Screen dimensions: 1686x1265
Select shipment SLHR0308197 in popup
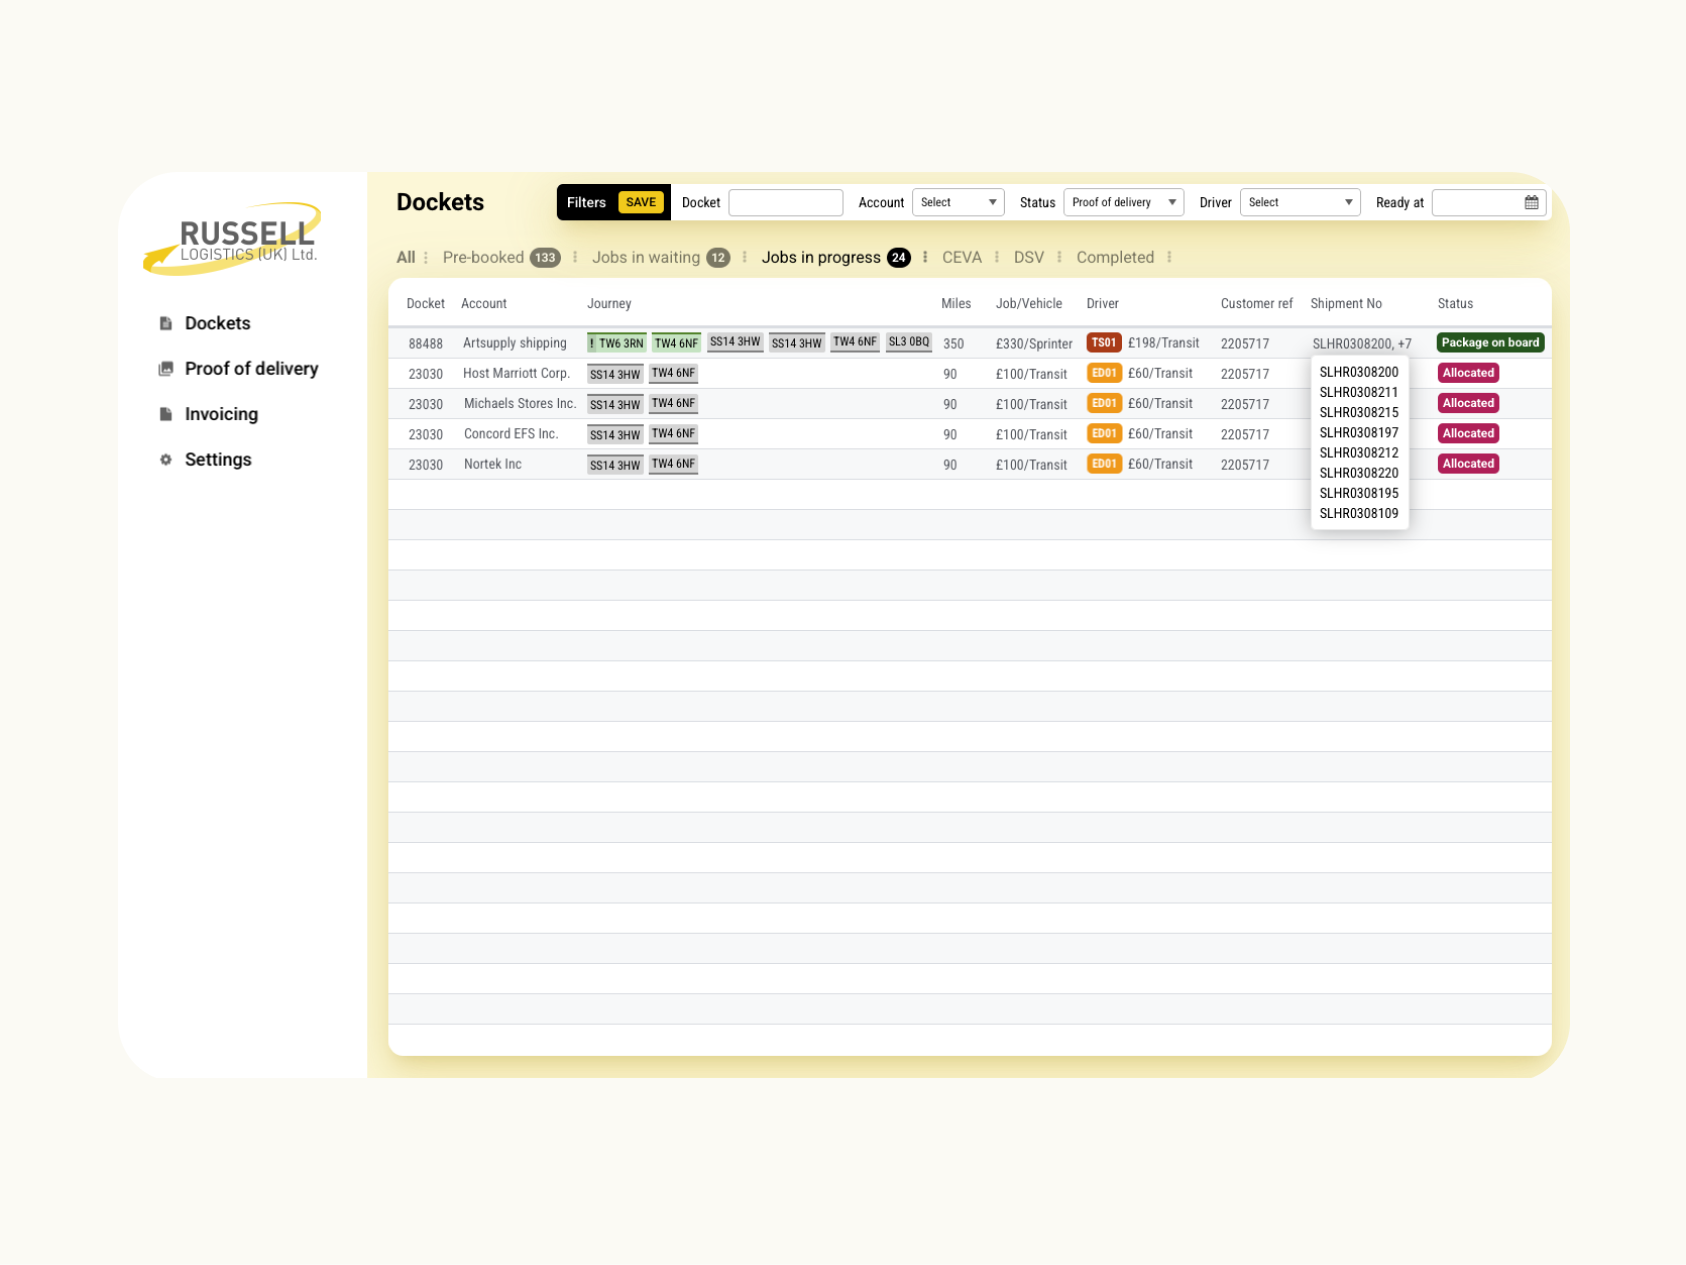click(x=1359, y=432)
